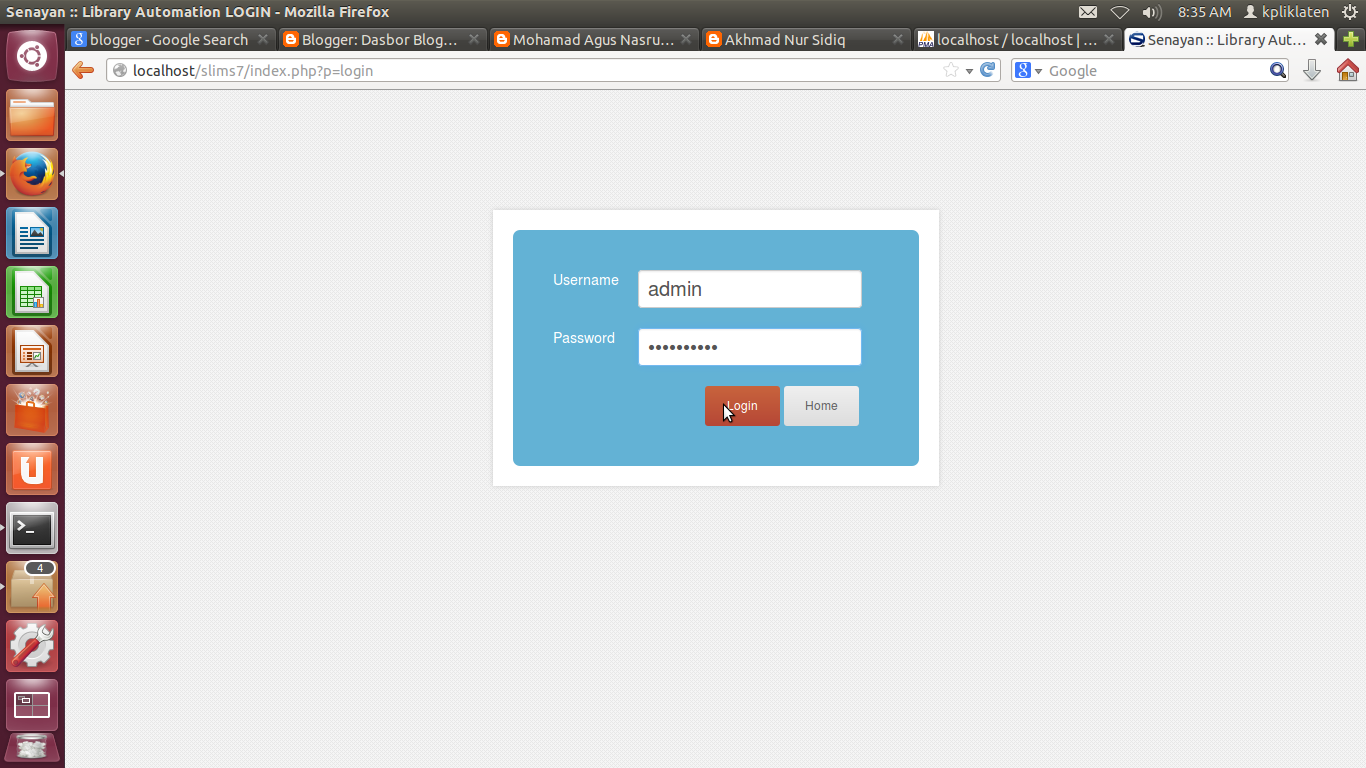
Task: Open the Terminal from launcher
Action: 32,528
